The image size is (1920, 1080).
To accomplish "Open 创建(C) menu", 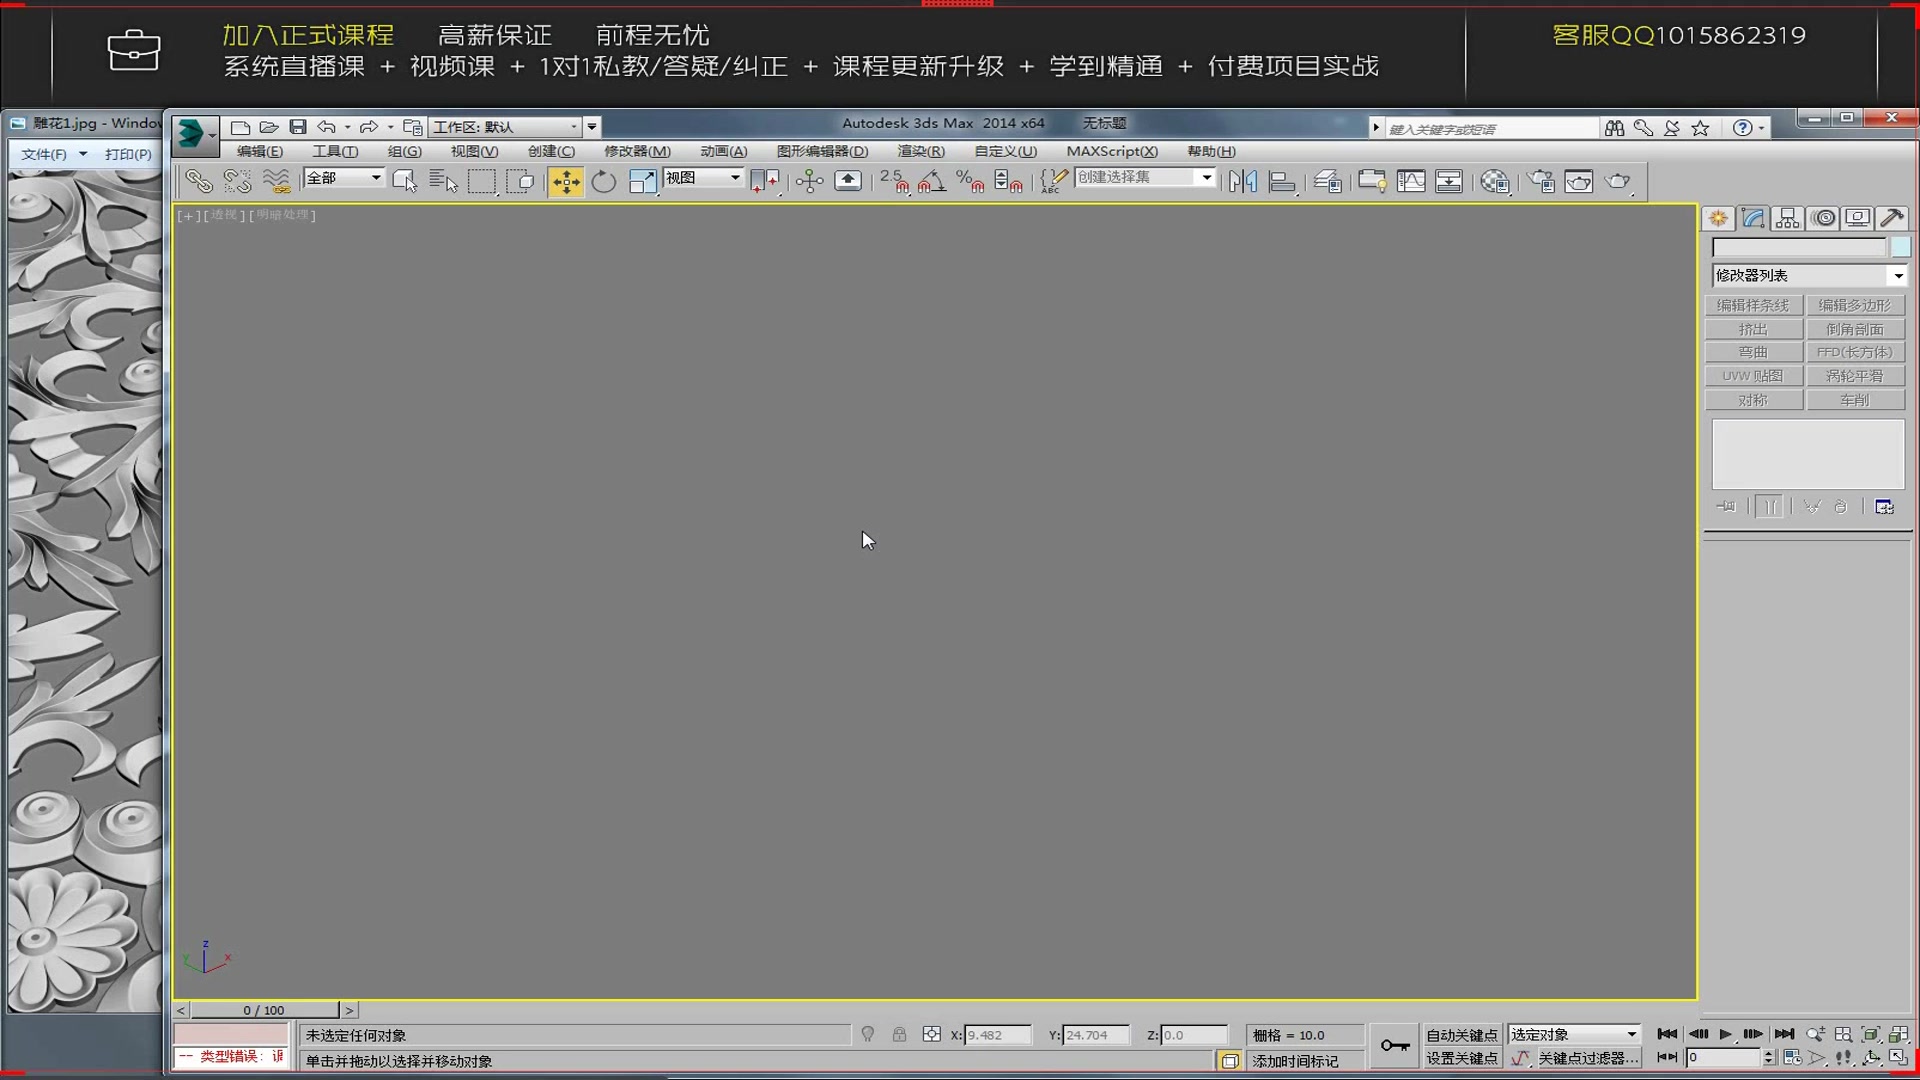I will [x=550, y=149].
